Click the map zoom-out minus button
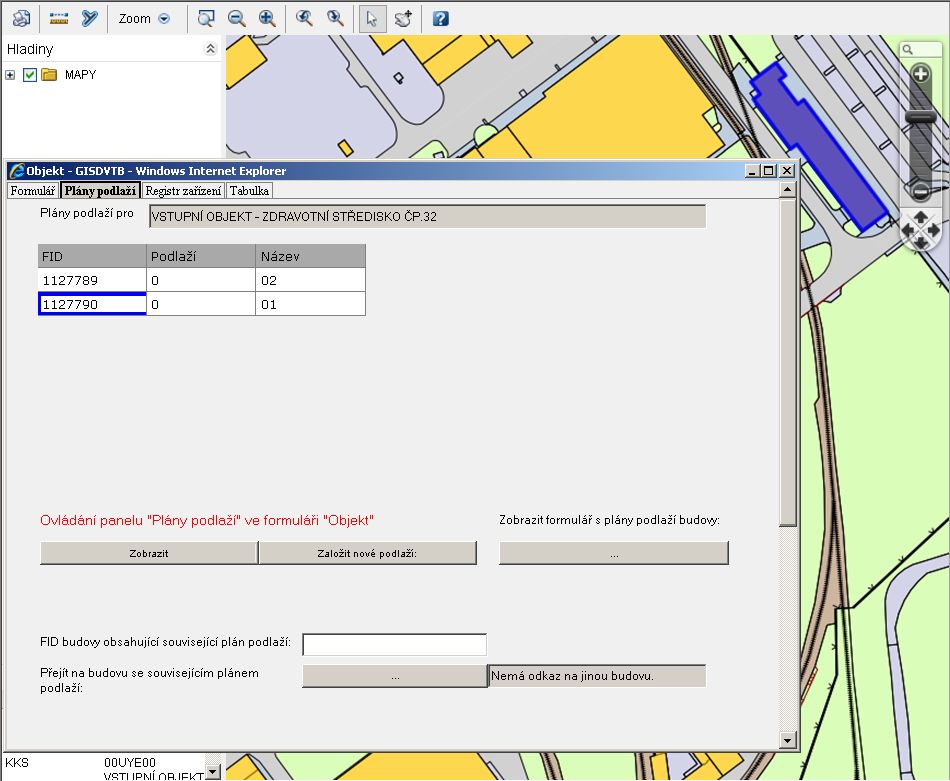950x781 pixels. point(921,192)
